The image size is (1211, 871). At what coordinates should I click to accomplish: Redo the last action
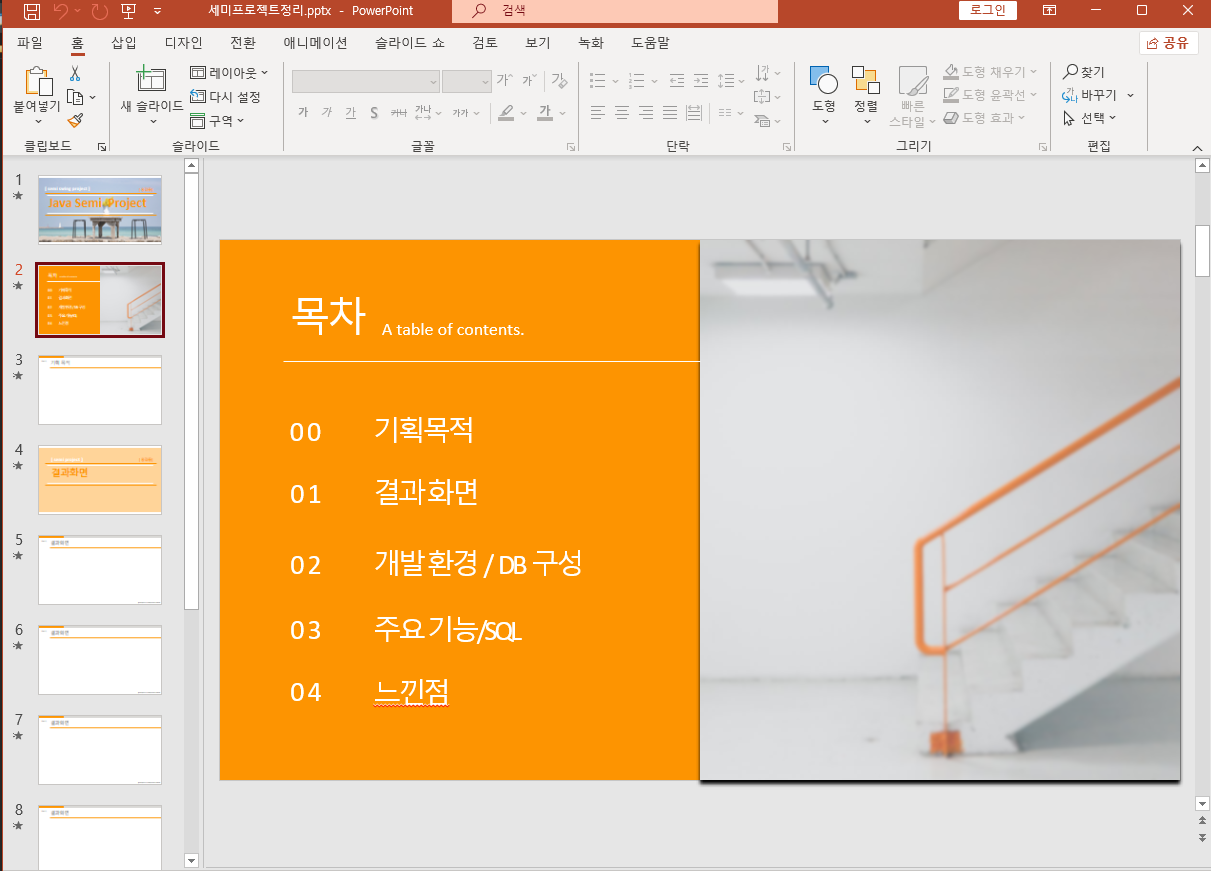click(99, 11)
